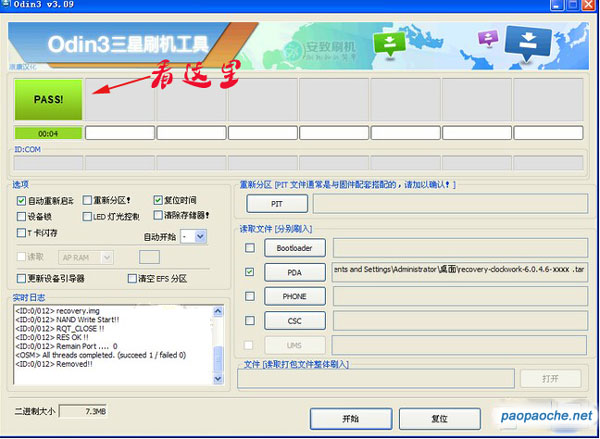Tick the checkbox beside CSC
The image size is (600, 439).
[250, 320]
